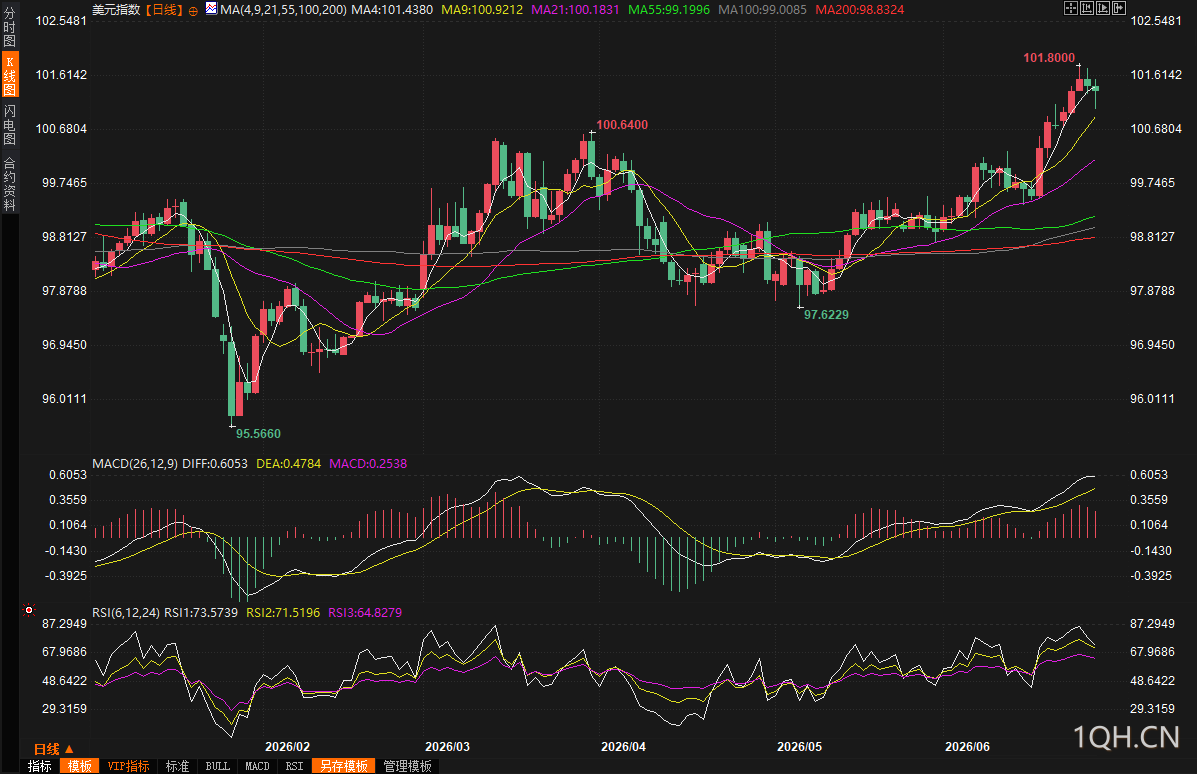Image resolution: width=1197 pixels, height=774 pixels.
Task: Open 合约资料 in the sidebar
Action: click(x=9, y=183)
